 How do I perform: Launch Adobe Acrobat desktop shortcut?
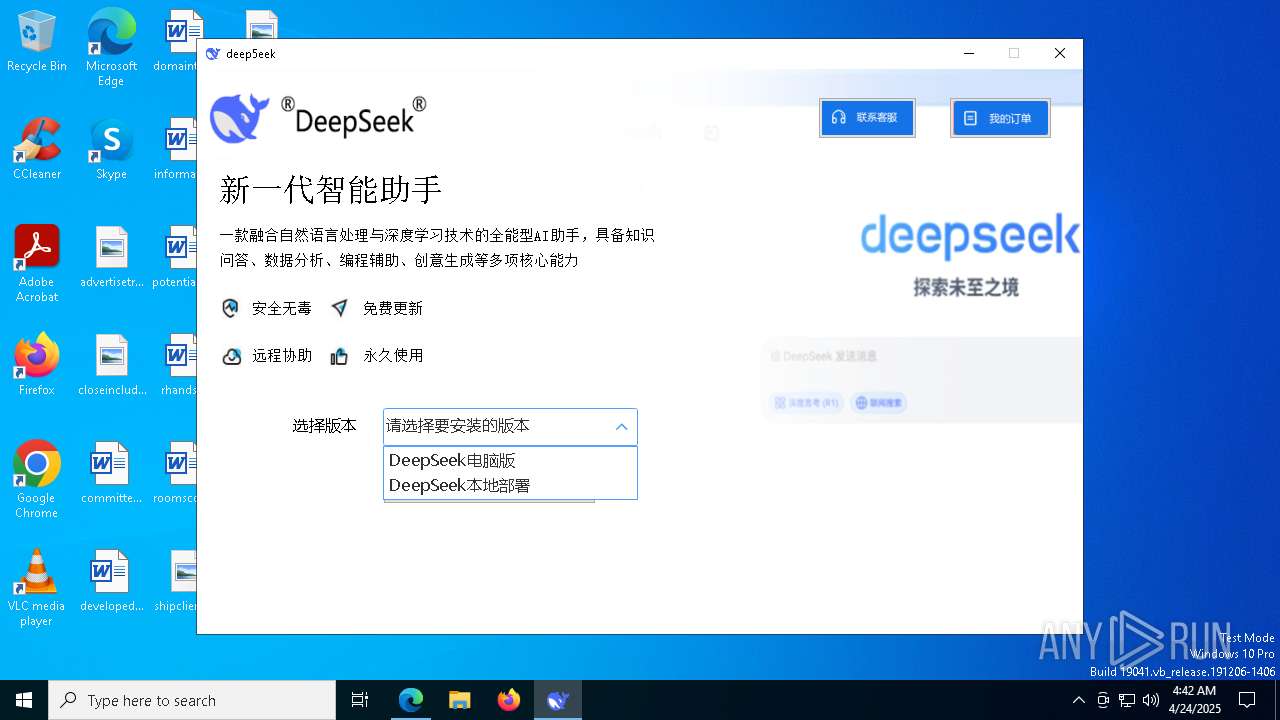click(x=37, y=263)
